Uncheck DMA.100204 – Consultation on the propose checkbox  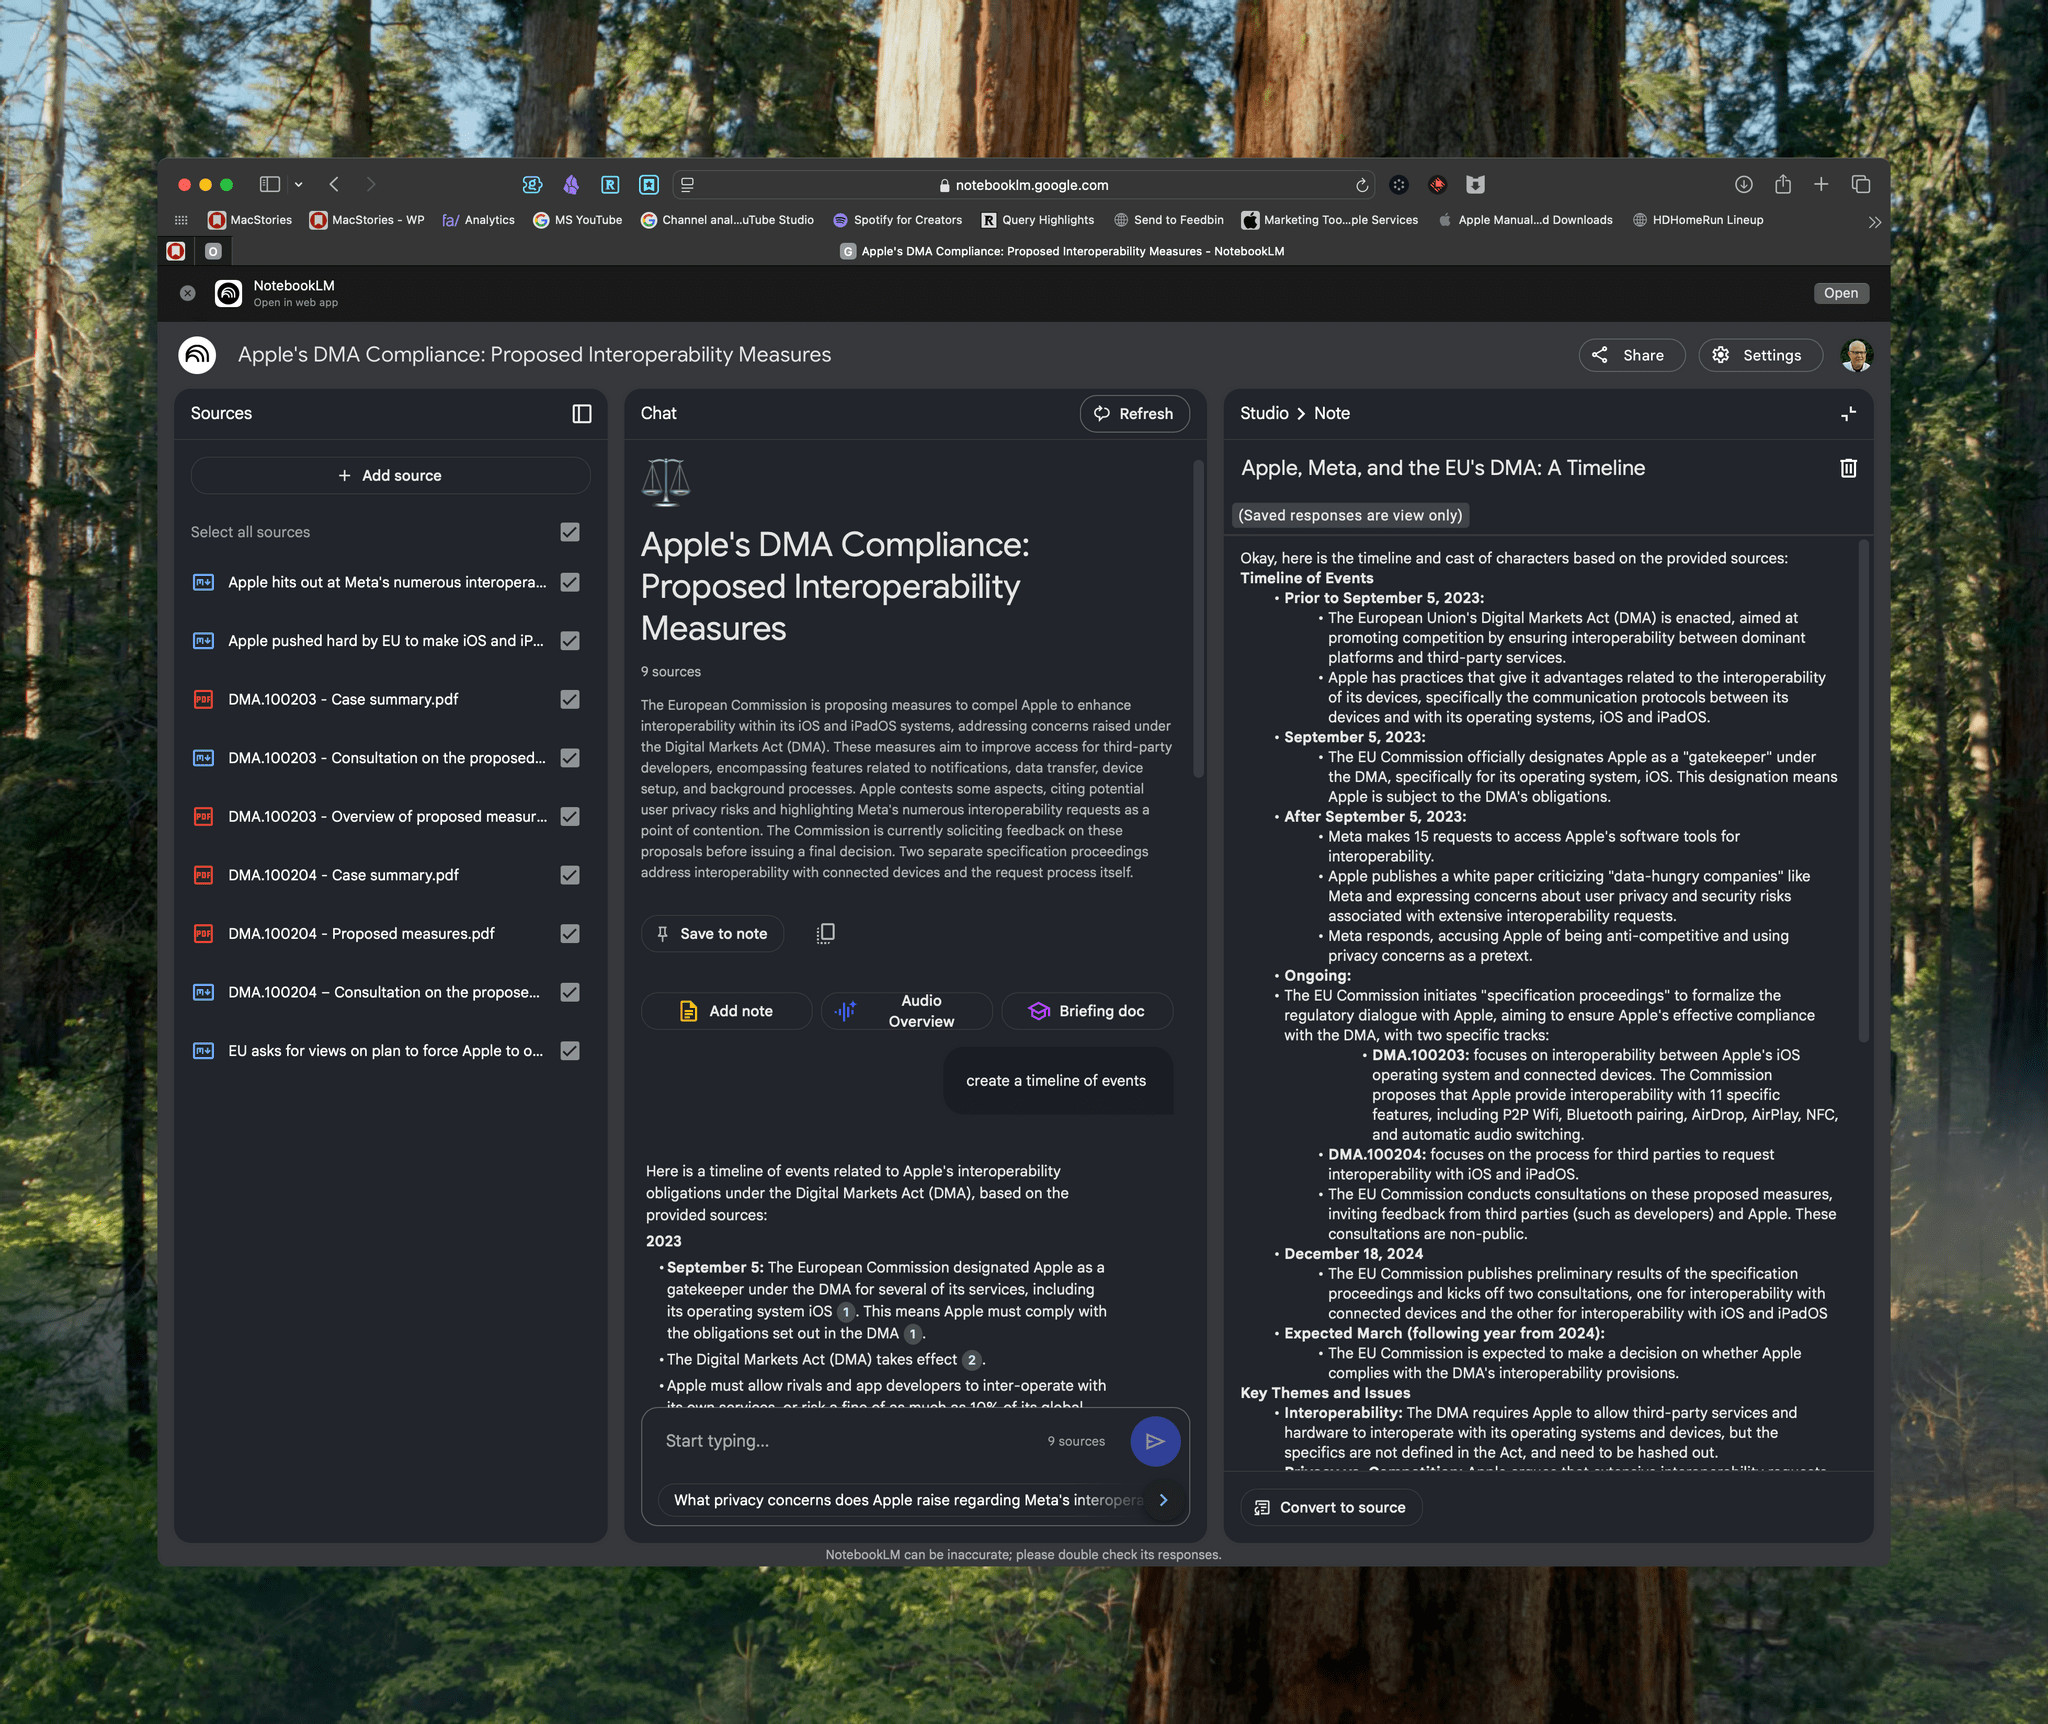(x=570, y=992)
